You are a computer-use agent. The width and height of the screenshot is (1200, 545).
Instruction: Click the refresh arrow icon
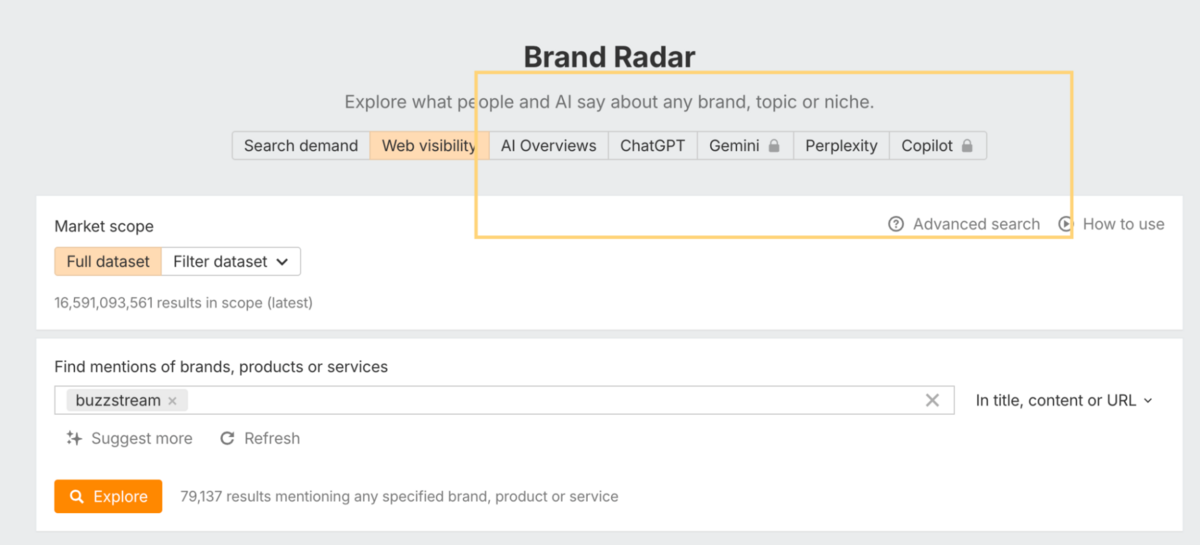point(227,438)
